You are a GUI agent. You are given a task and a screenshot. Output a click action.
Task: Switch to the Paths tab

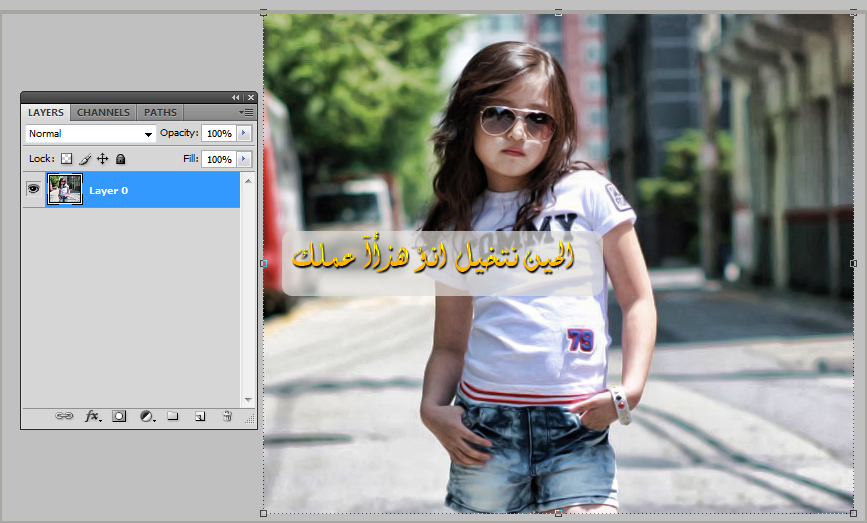click(160, 113)
